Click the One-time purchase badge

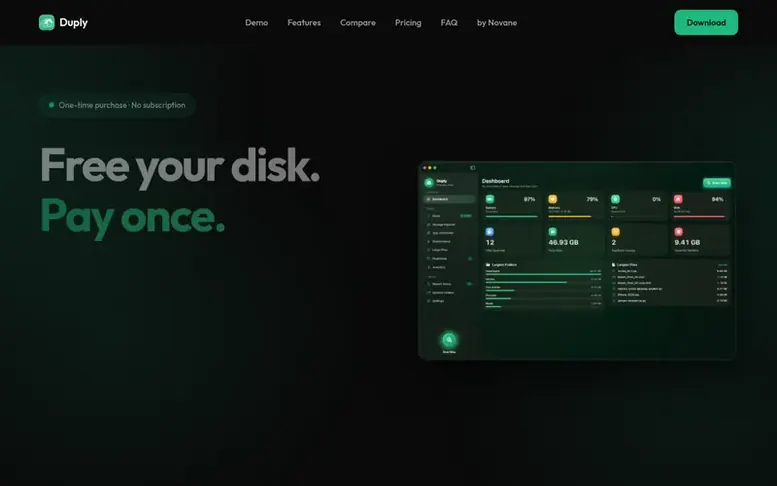click(x=117, y=105)
